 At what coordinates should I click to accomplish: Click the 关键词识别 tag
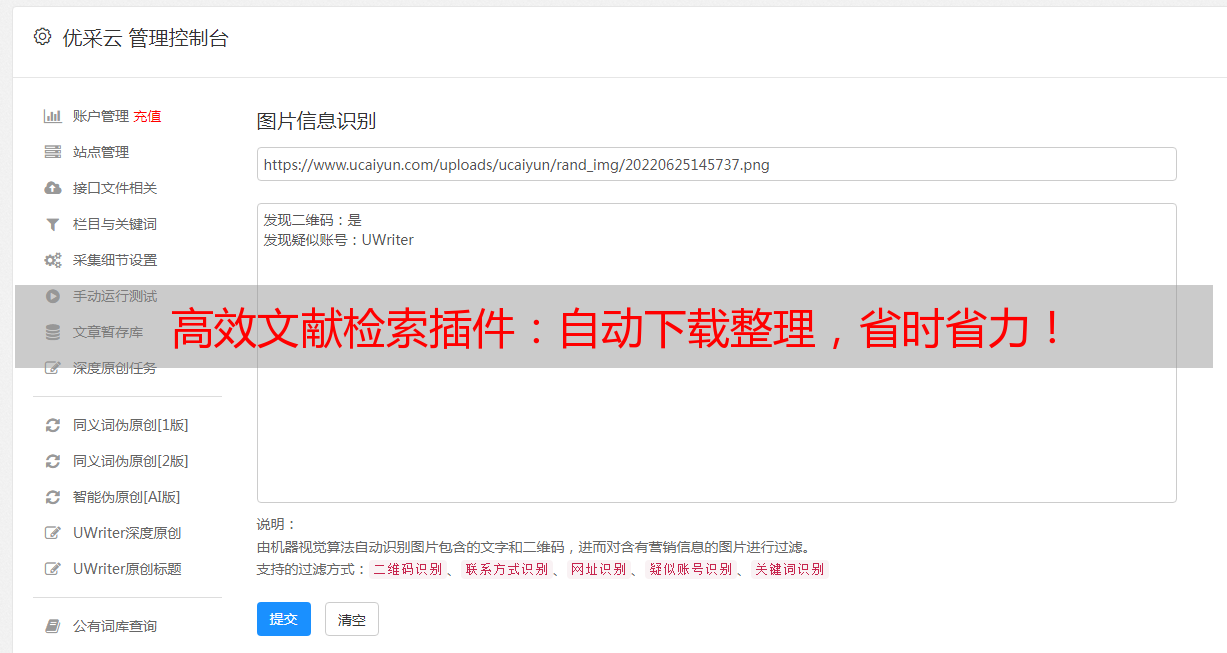coord(790,569)
